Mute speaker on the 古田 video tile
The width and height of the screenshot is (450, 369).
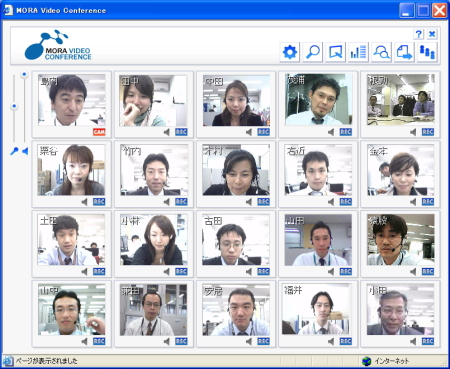tap(249, 272)
